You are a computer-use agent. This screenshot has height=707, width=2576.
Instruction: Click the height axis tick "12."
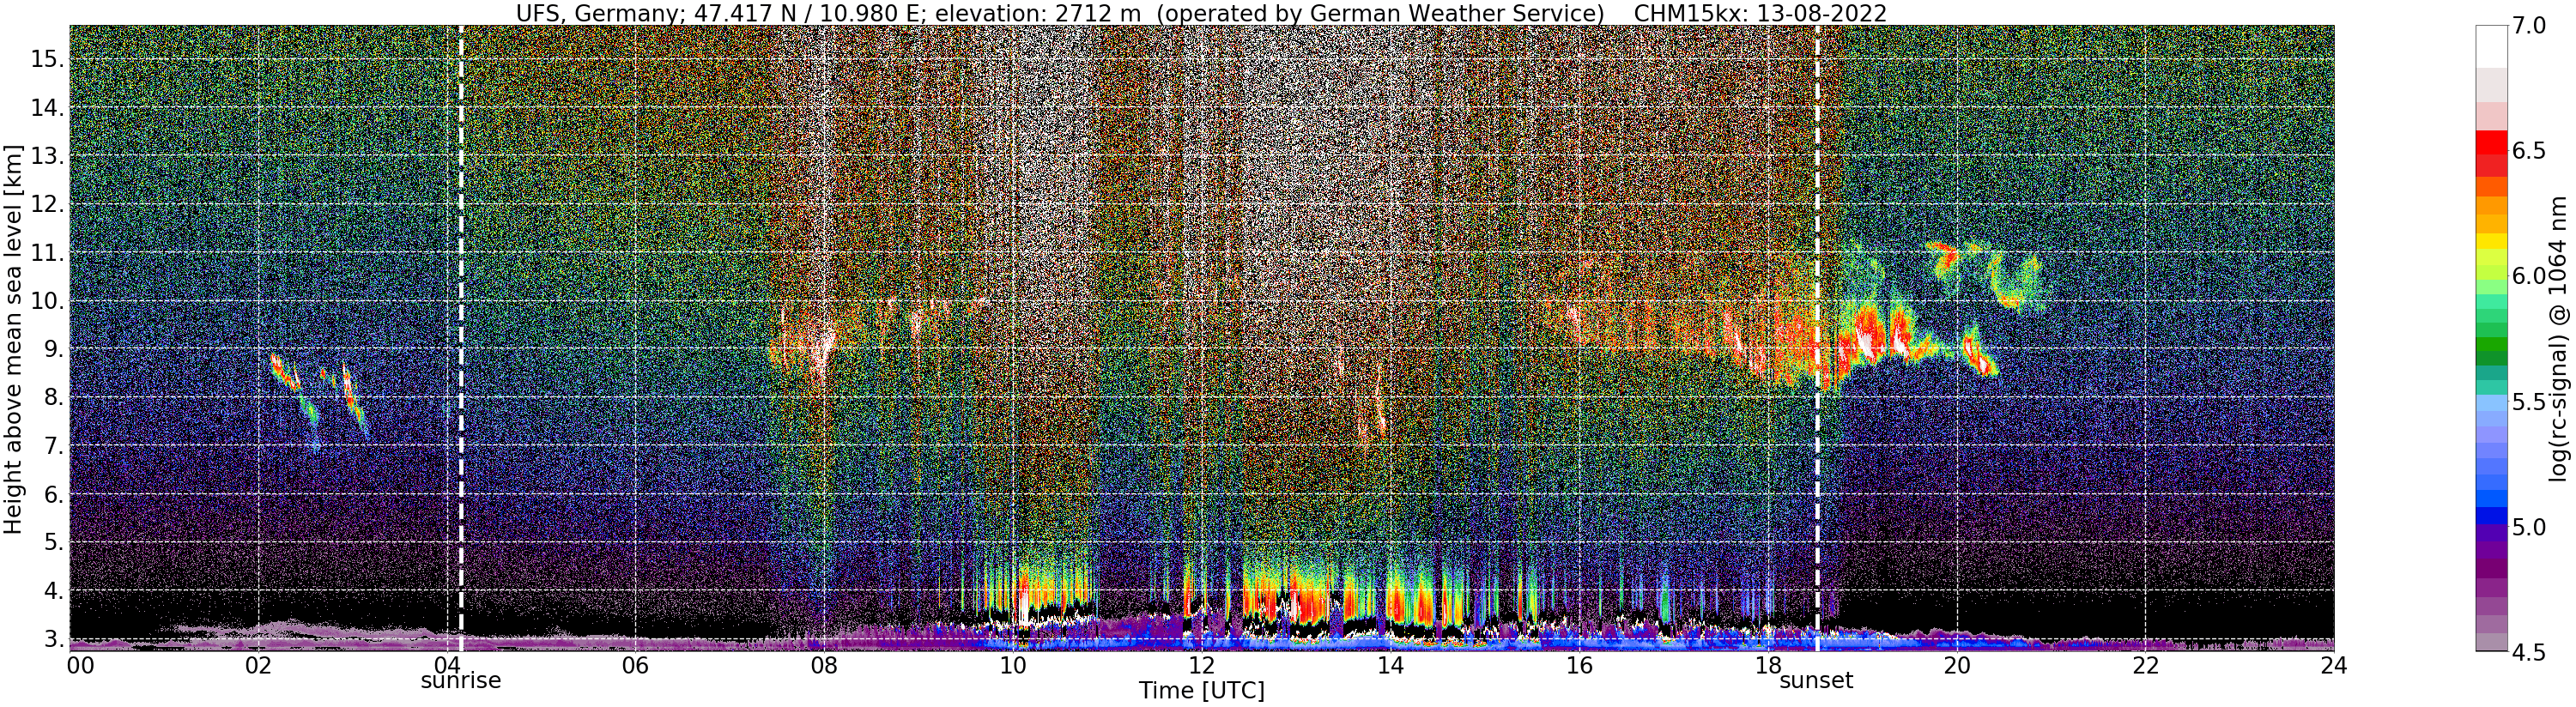tap(47, 205)
